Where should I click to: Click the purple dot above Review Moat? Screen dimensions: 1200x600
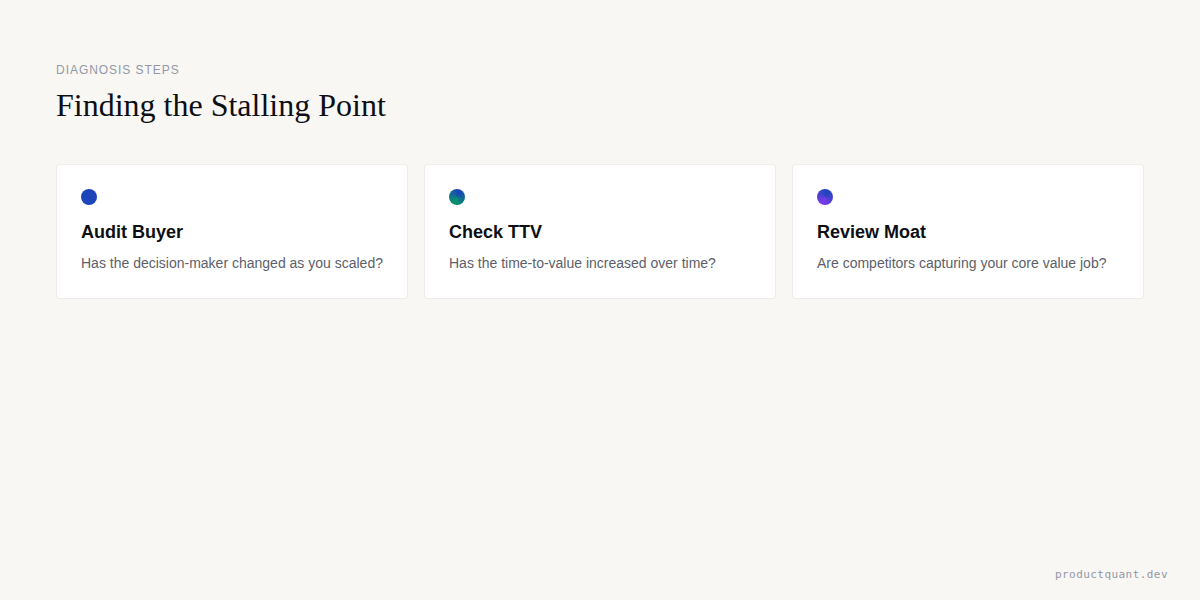(825, 197)
